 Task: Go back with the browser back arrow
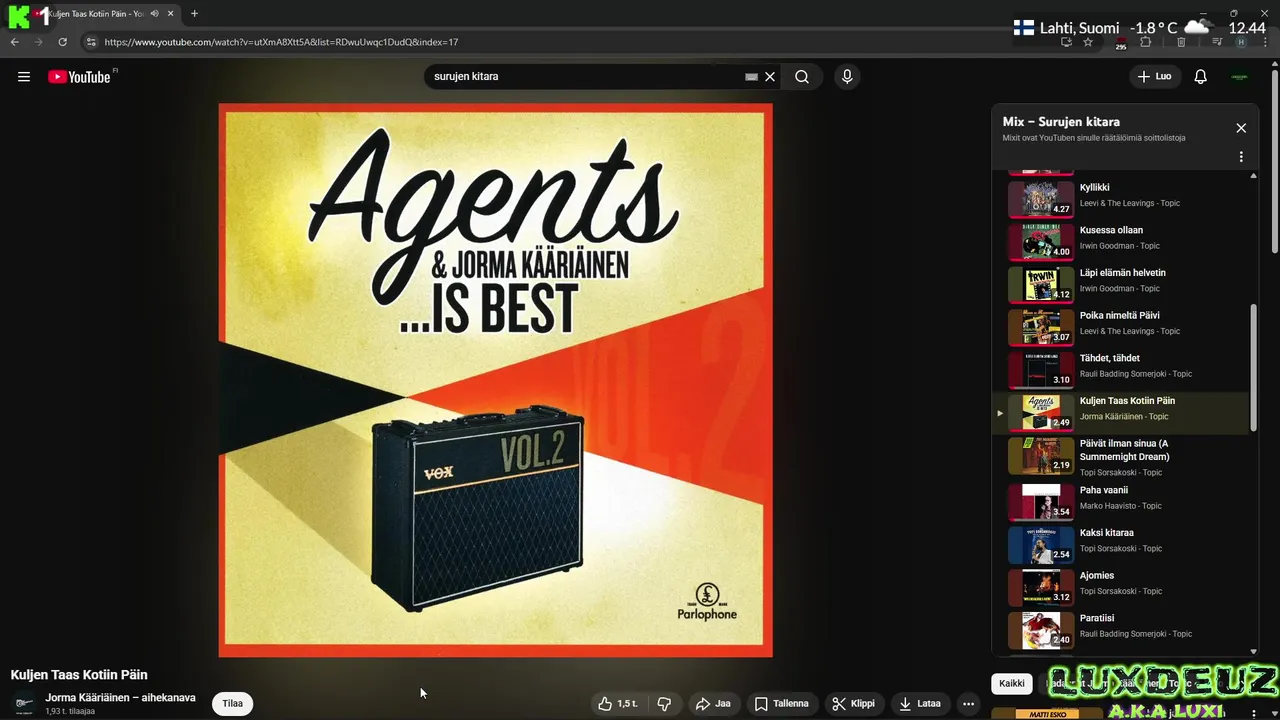[x=14, y=42]
